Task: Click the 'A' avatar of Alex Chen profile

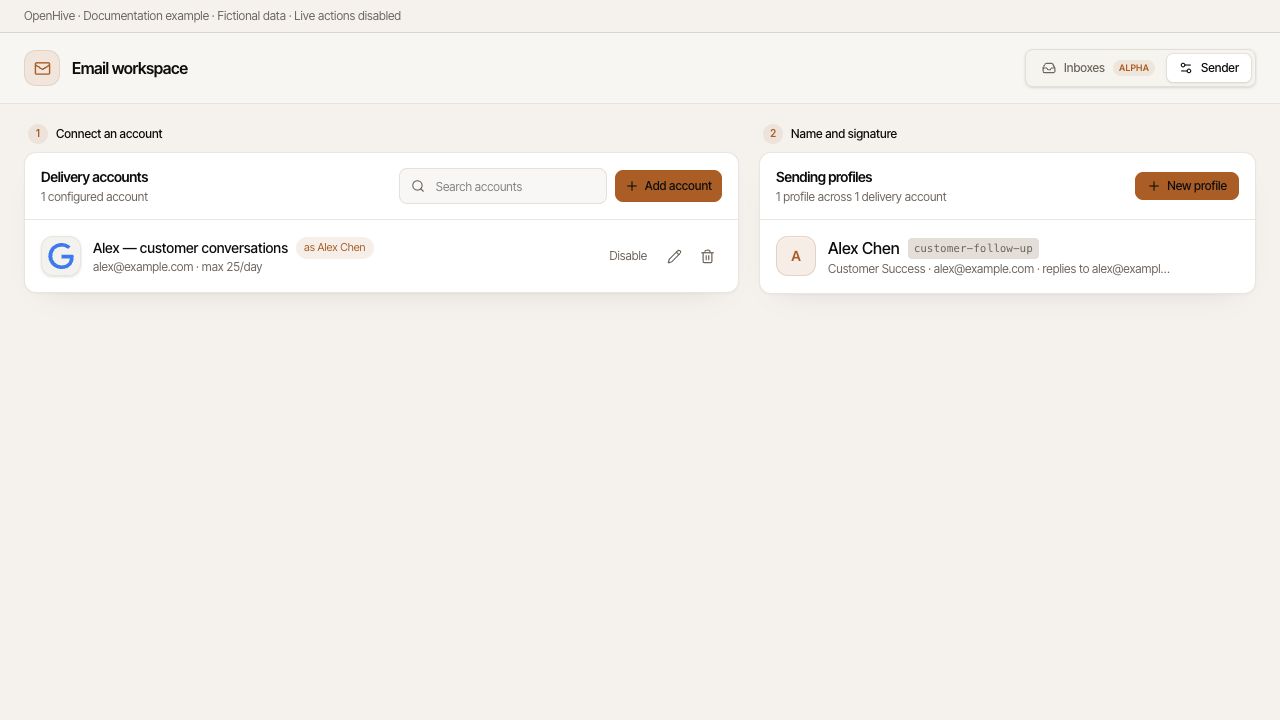Action: pyautogui.click(x=796, y=256)
